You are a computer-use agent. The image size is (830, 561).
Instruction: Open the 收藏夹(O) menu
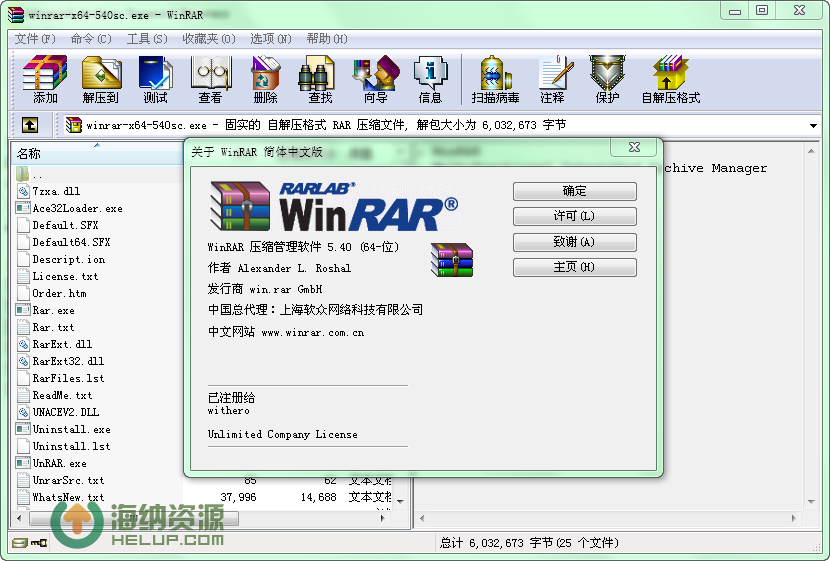209,39
